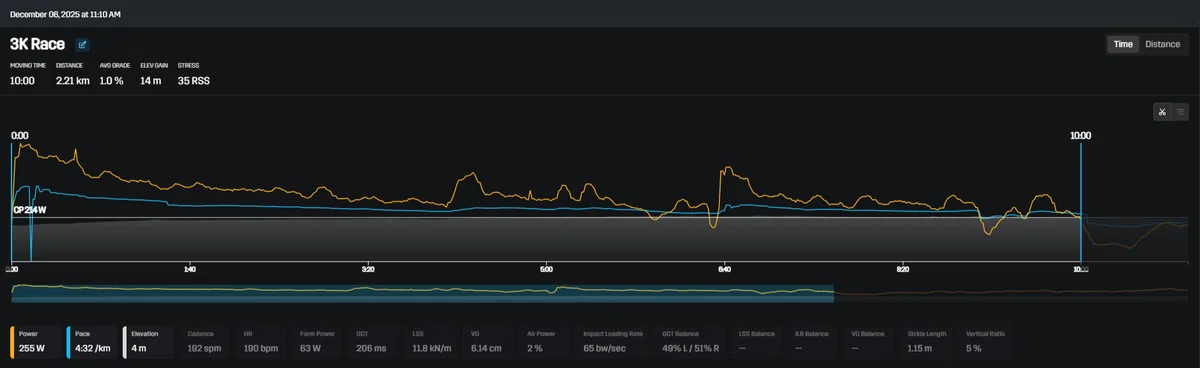The width and height of the screenshot is (1200, 368).
Task: Enable the LSS metric series
Action: pyautogui.click(x=429, y=342)
